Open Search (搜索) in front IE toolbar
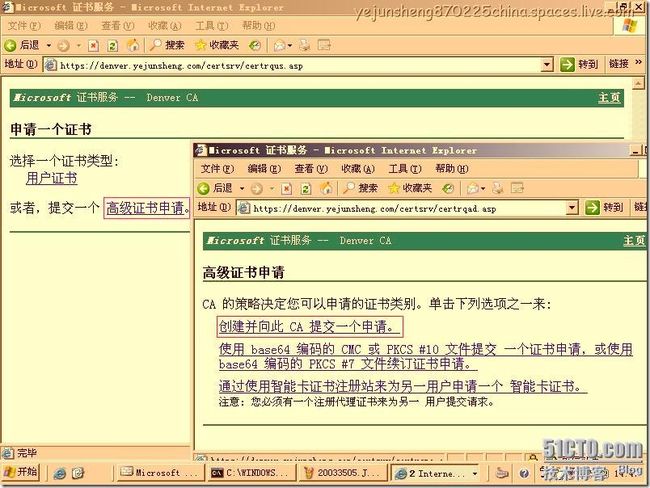This screenshot has height=488, width=650. pyautogui.click(x=360, y=188)
